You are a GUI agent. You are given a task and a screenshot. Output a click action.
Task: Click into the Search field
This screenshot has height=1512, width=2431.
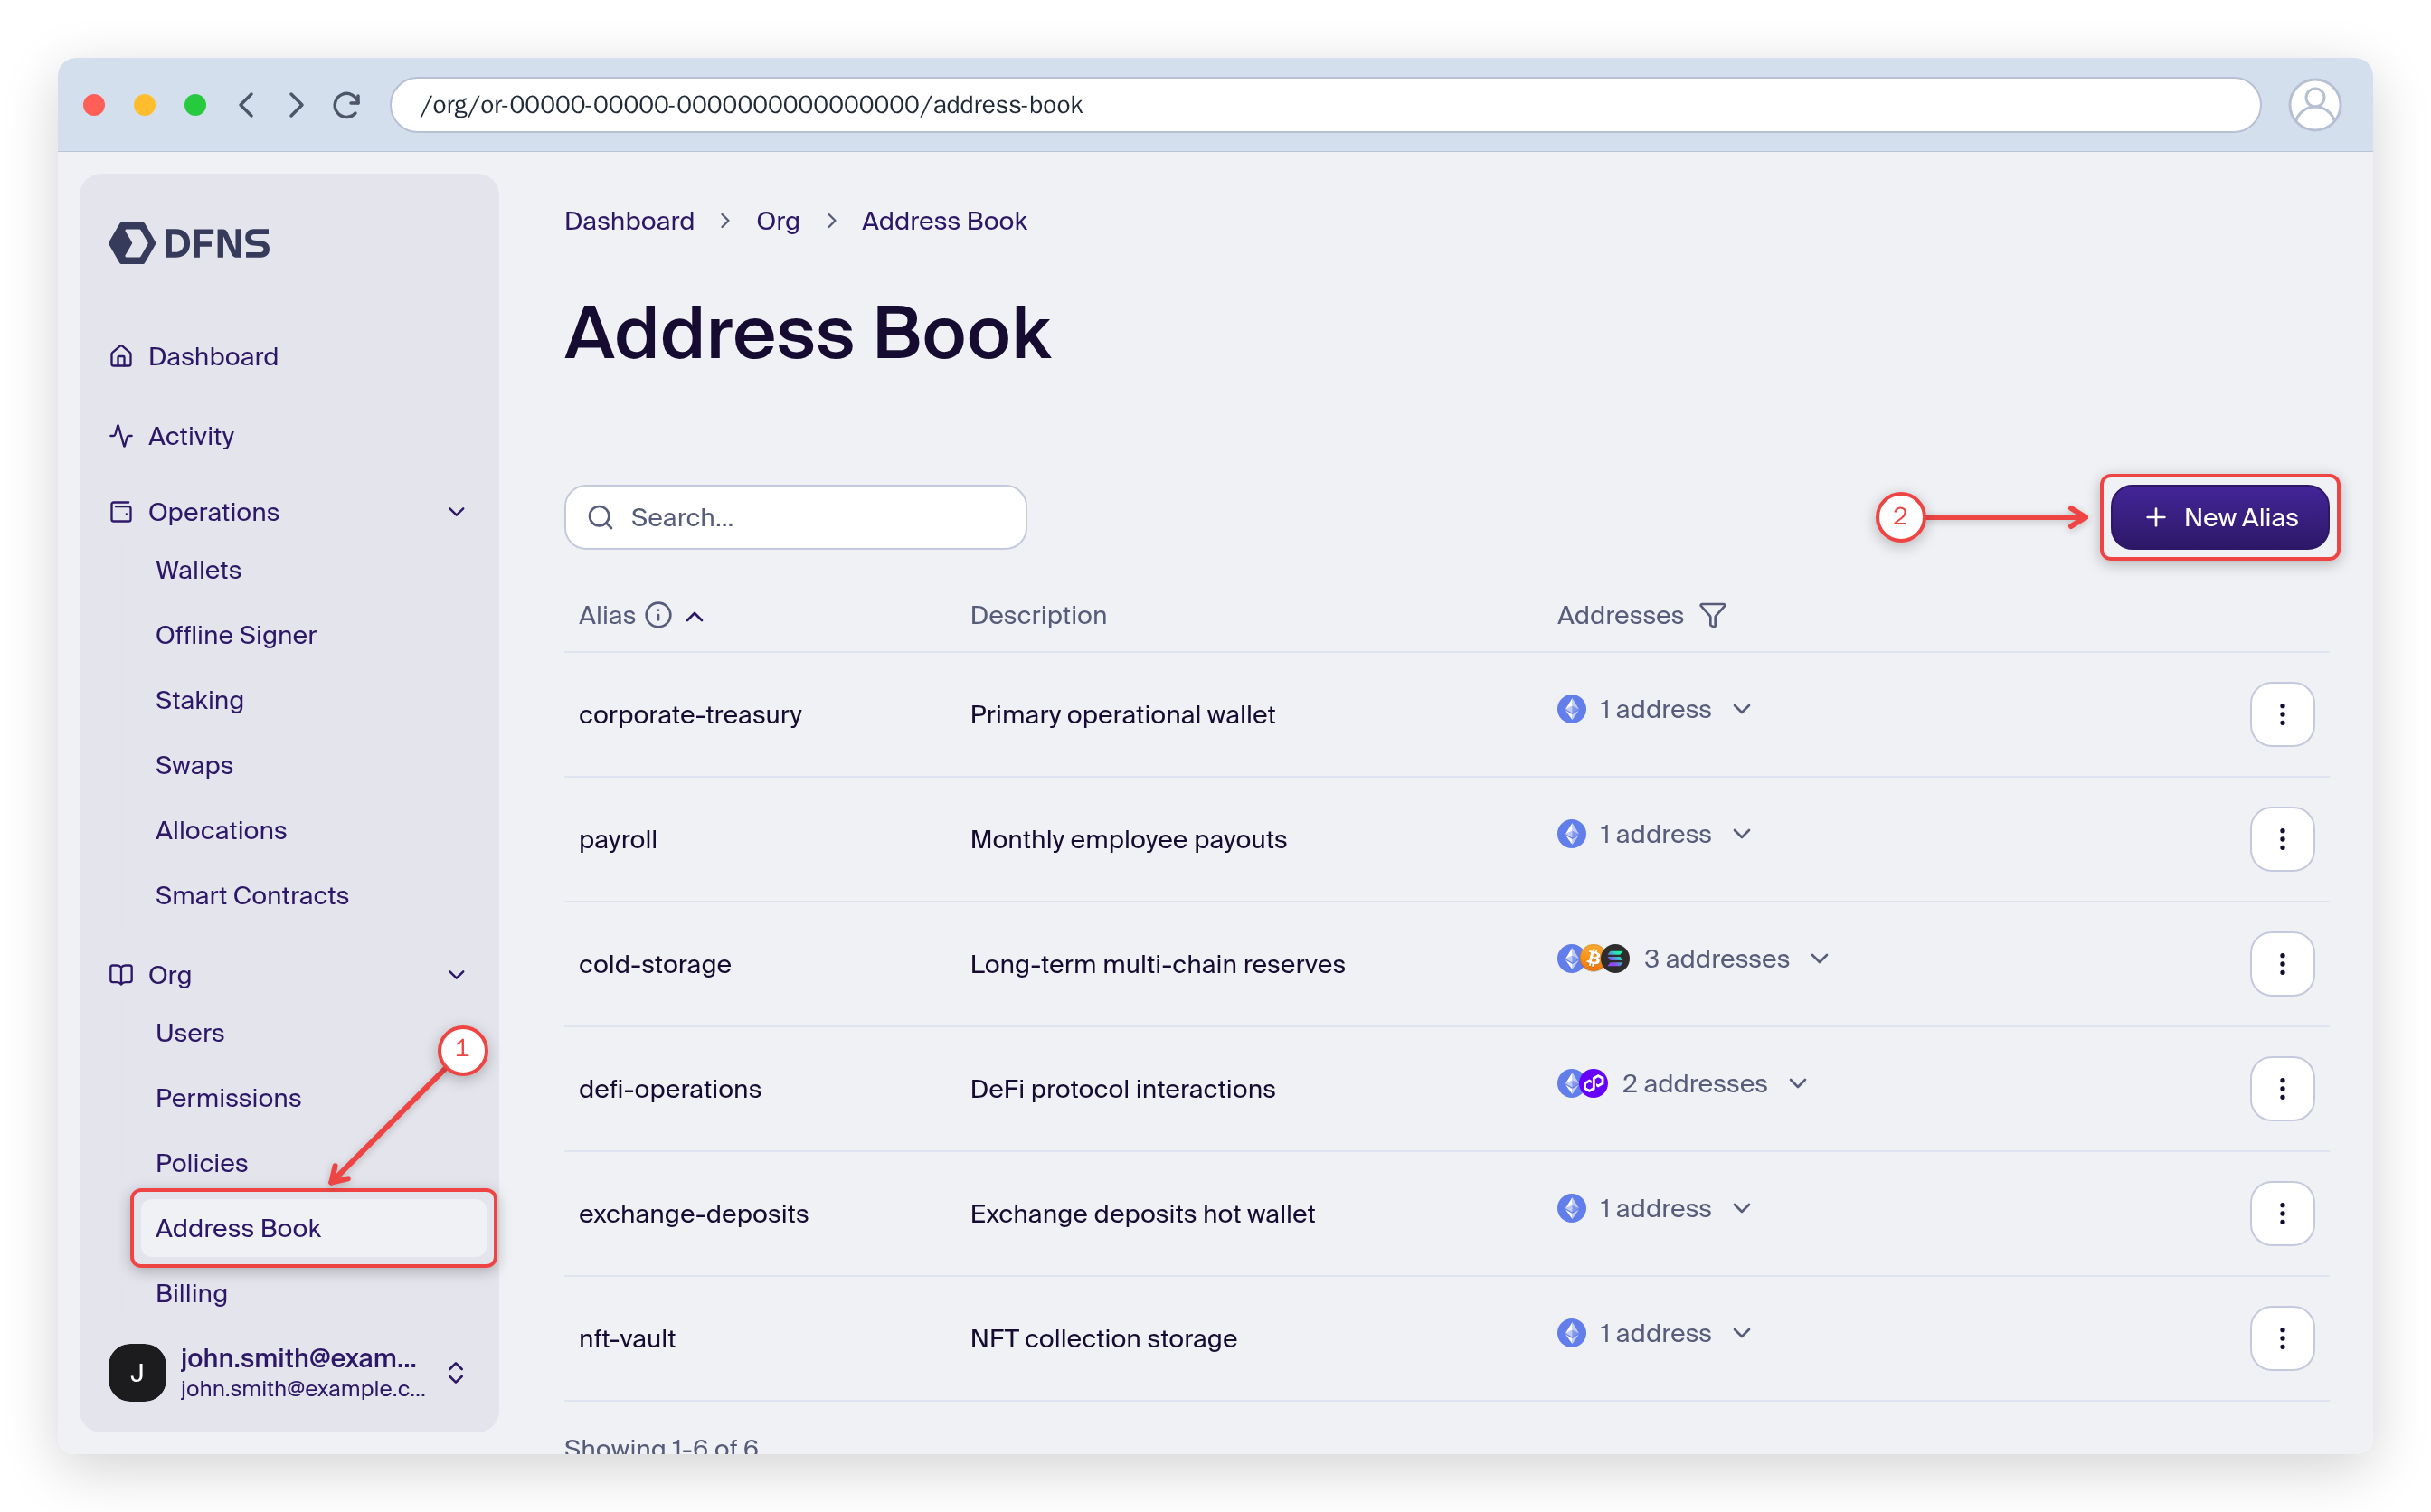pos(795,517)
